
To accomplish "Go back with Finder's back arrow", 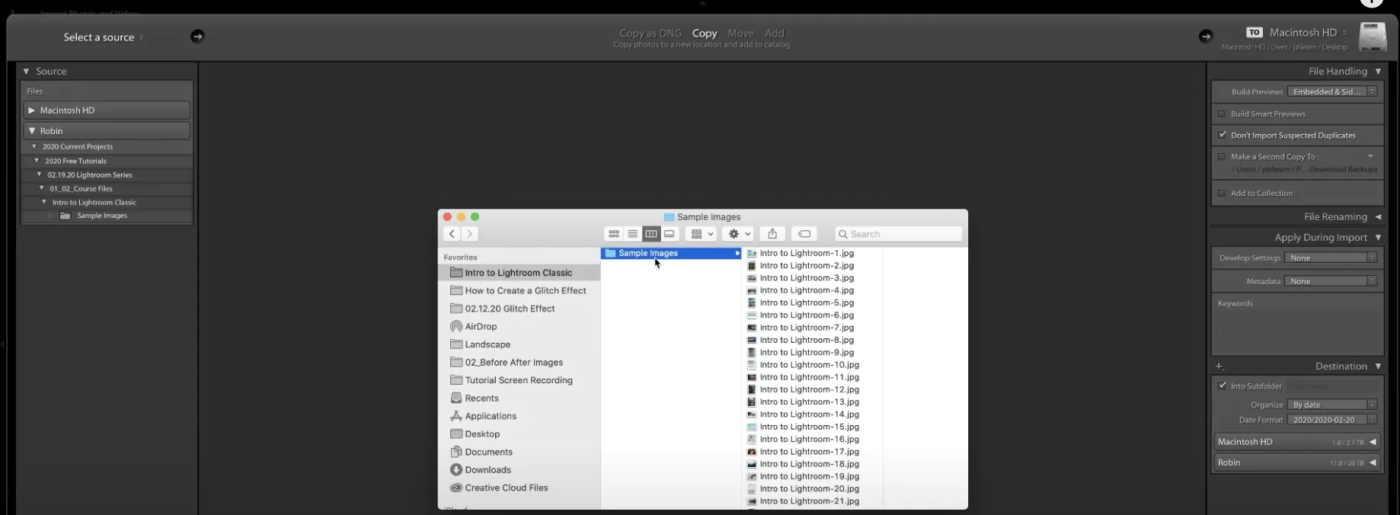I will tap(452, 234).
